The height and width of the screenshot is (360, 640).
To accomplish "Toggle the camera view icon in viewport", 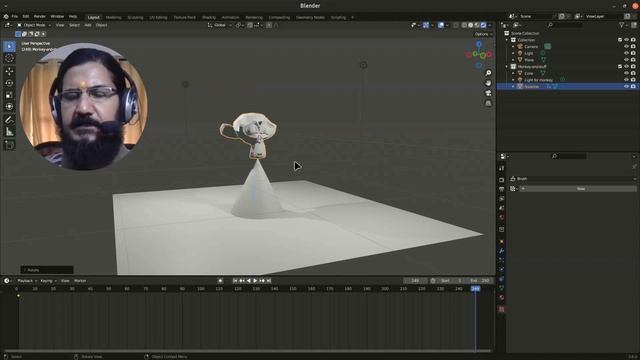I will click(488, 93).
